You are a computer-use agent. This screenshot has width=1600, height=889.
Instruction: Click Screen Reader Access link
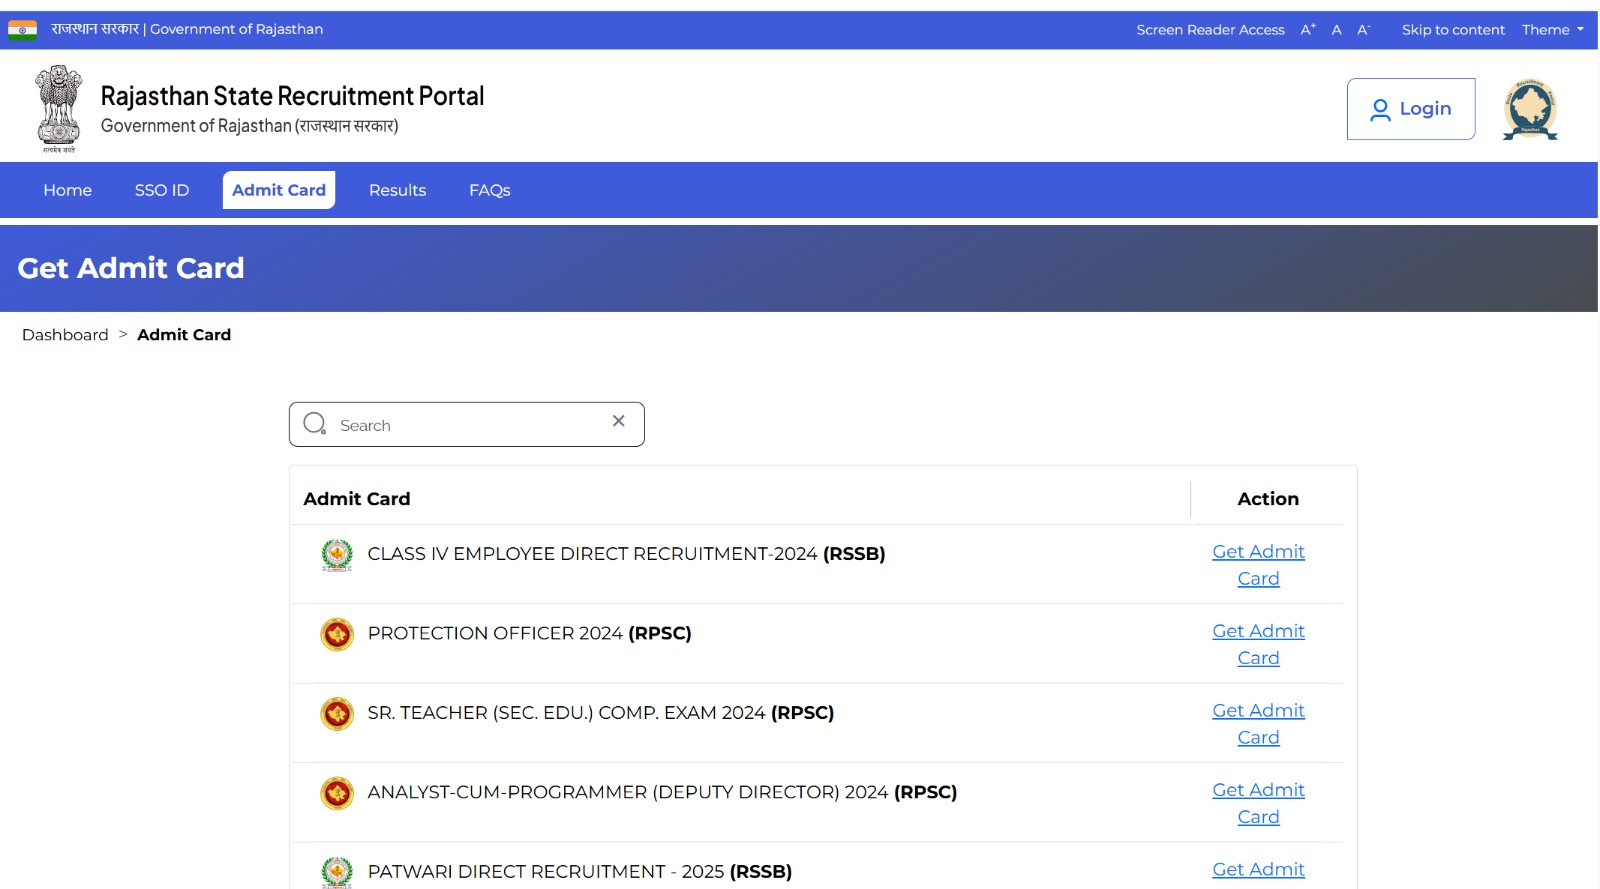(x=1210, y=30)
